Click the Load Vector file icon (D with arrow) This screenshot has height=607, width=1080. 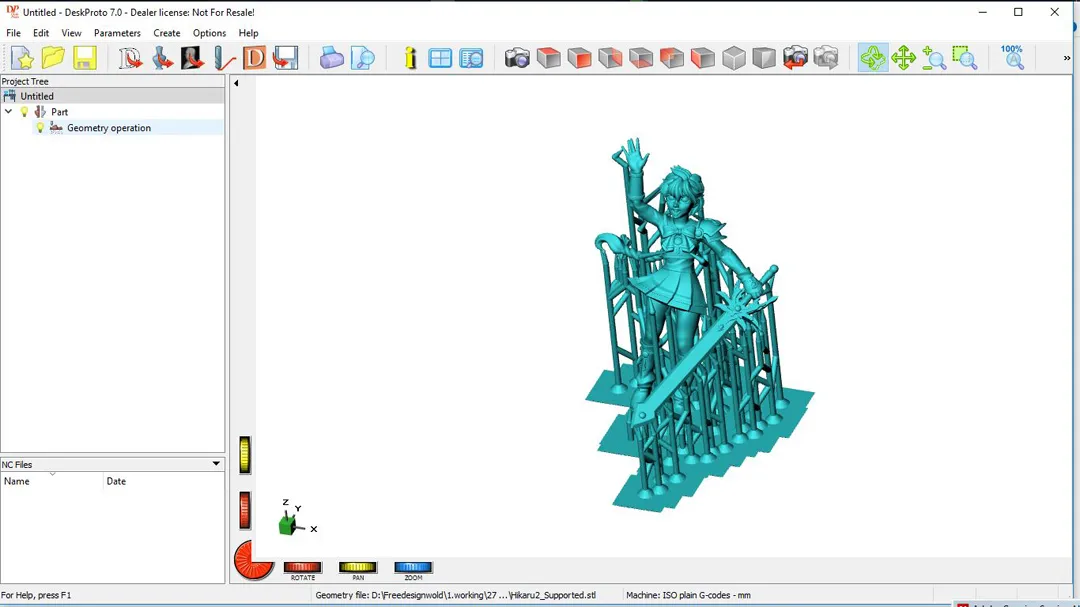click(x=129, y=58)
